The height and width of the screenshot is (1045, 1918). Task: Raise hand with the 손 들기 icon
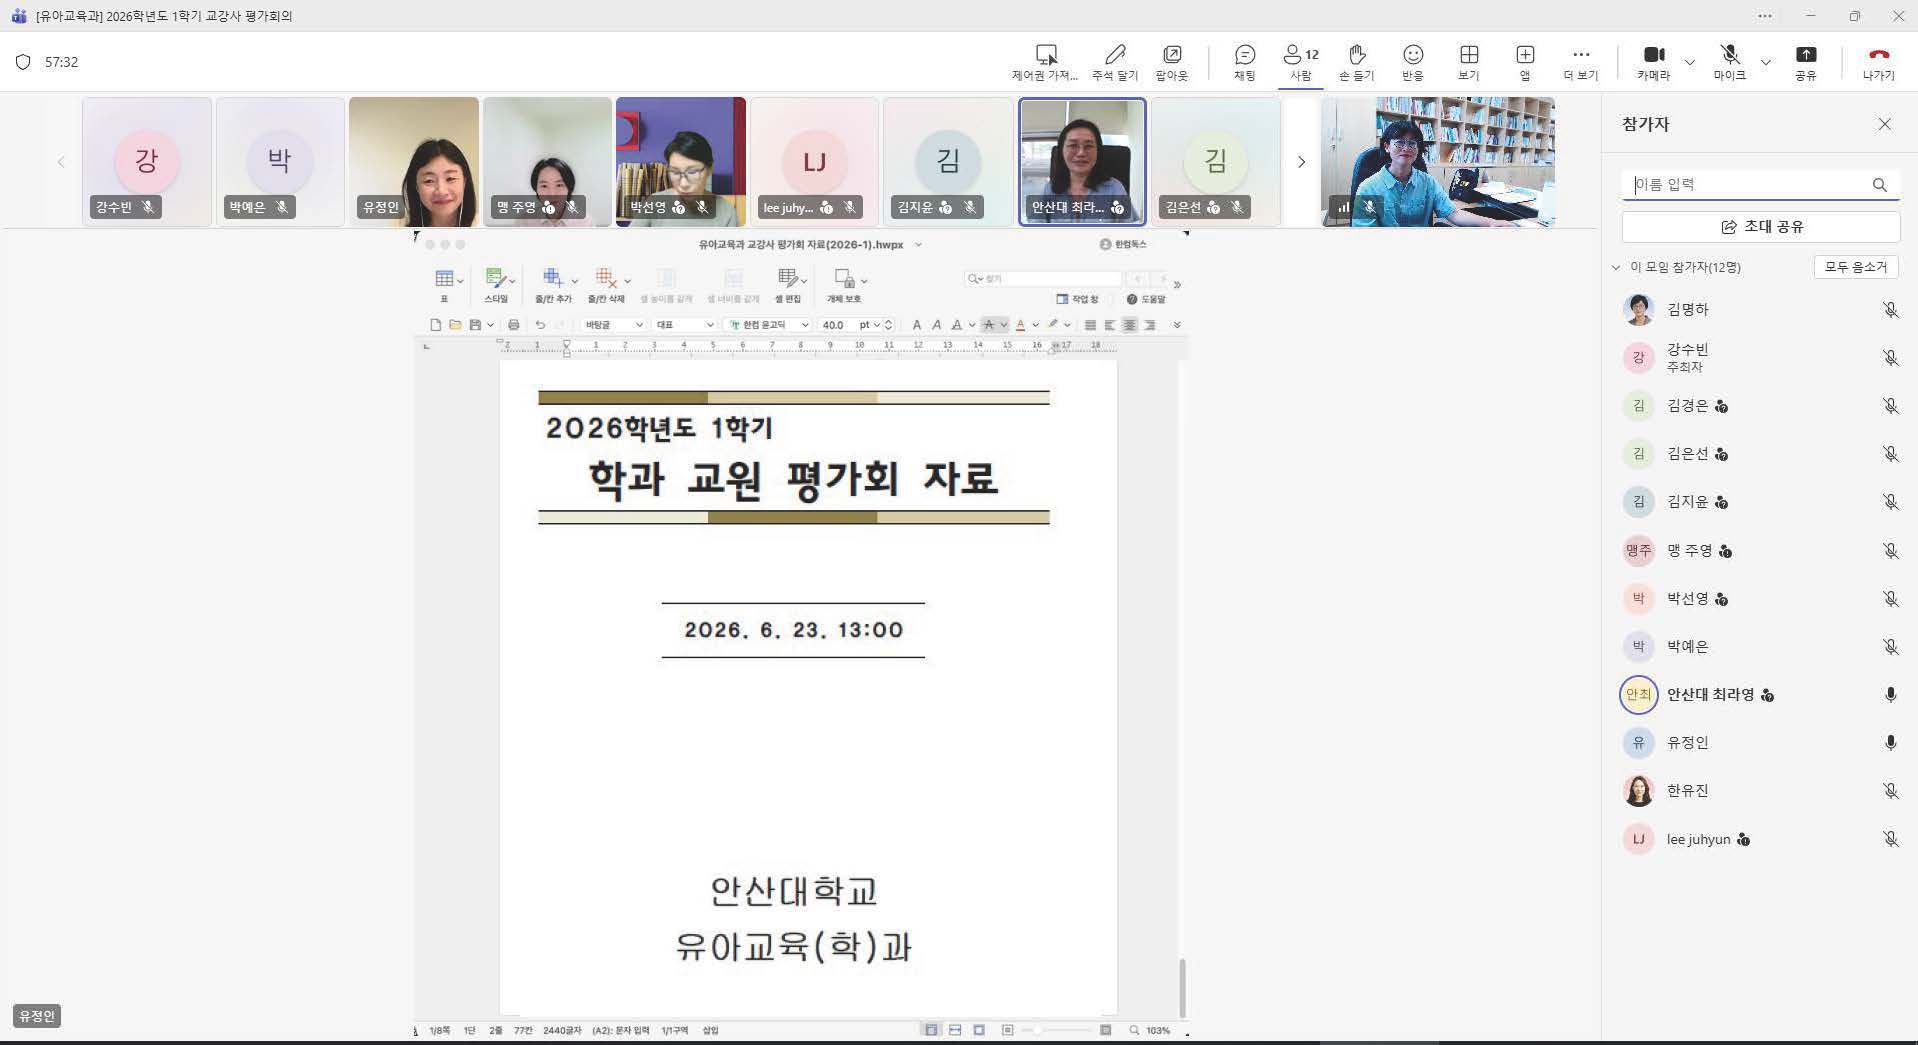pos(1356,62)
